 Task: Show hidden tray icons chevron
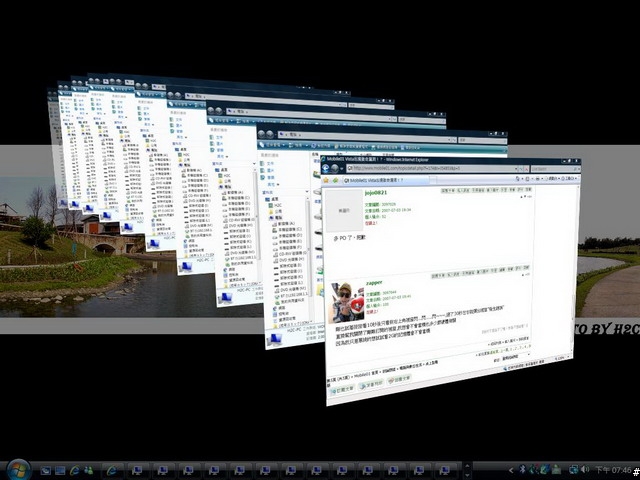(x=510, y=471)
